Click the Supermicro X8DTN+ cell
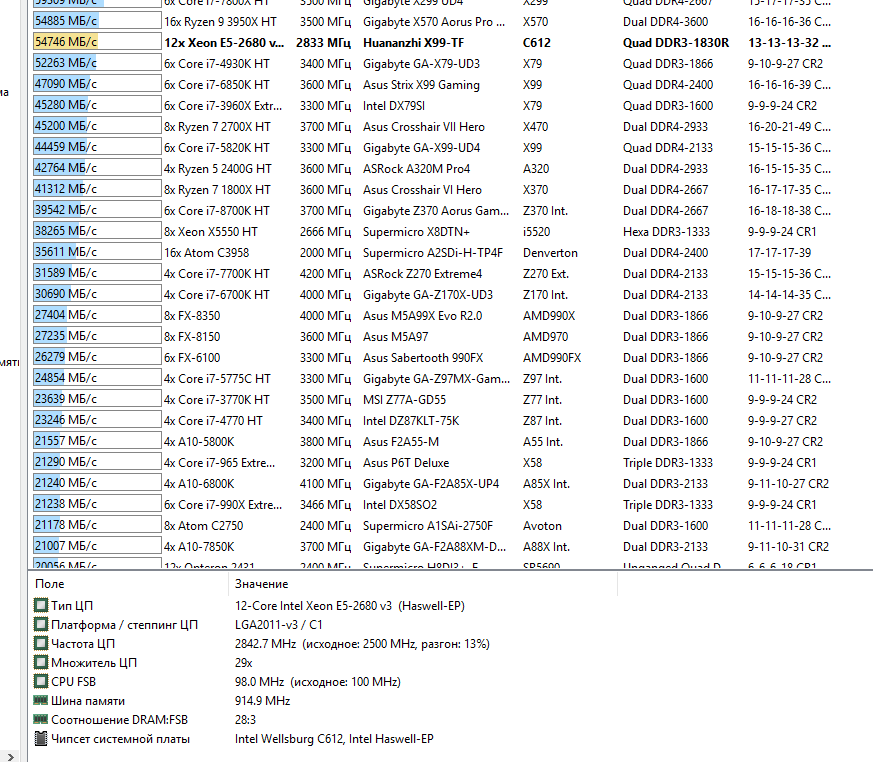 [416, 232]
